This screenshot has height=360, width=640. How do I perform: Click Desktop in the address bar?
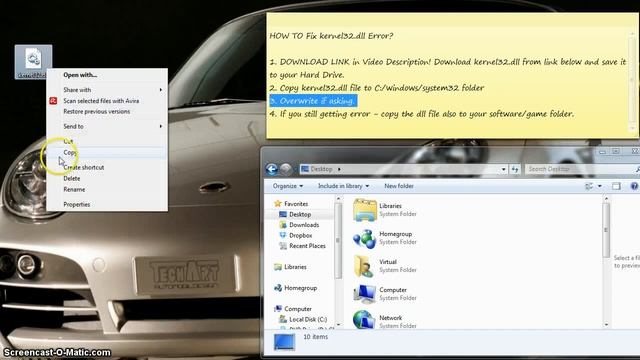tap(321, 169)
